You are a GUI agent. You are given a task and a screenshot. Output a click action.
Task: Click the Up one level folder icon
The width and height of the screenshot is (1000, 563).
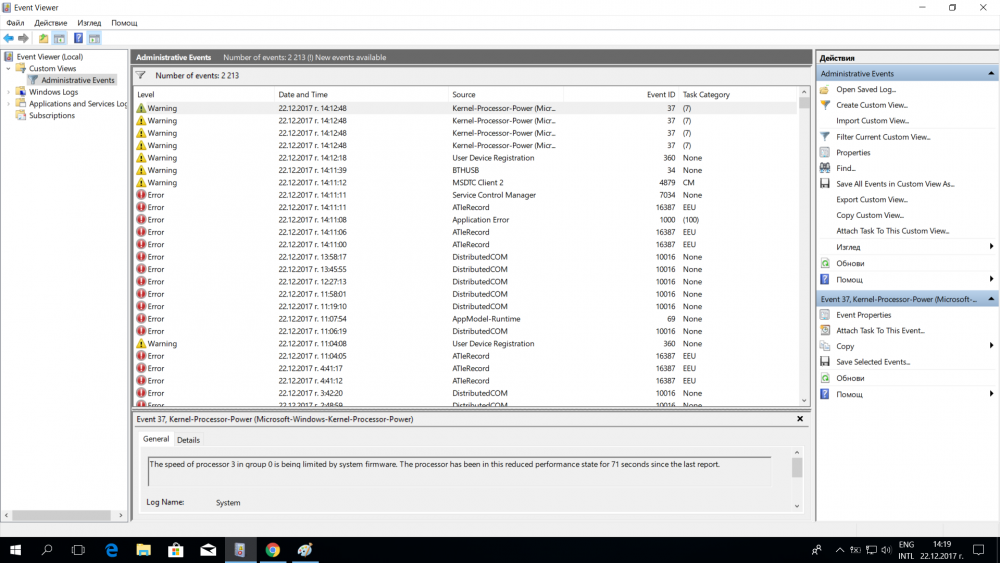coord(43,39)
